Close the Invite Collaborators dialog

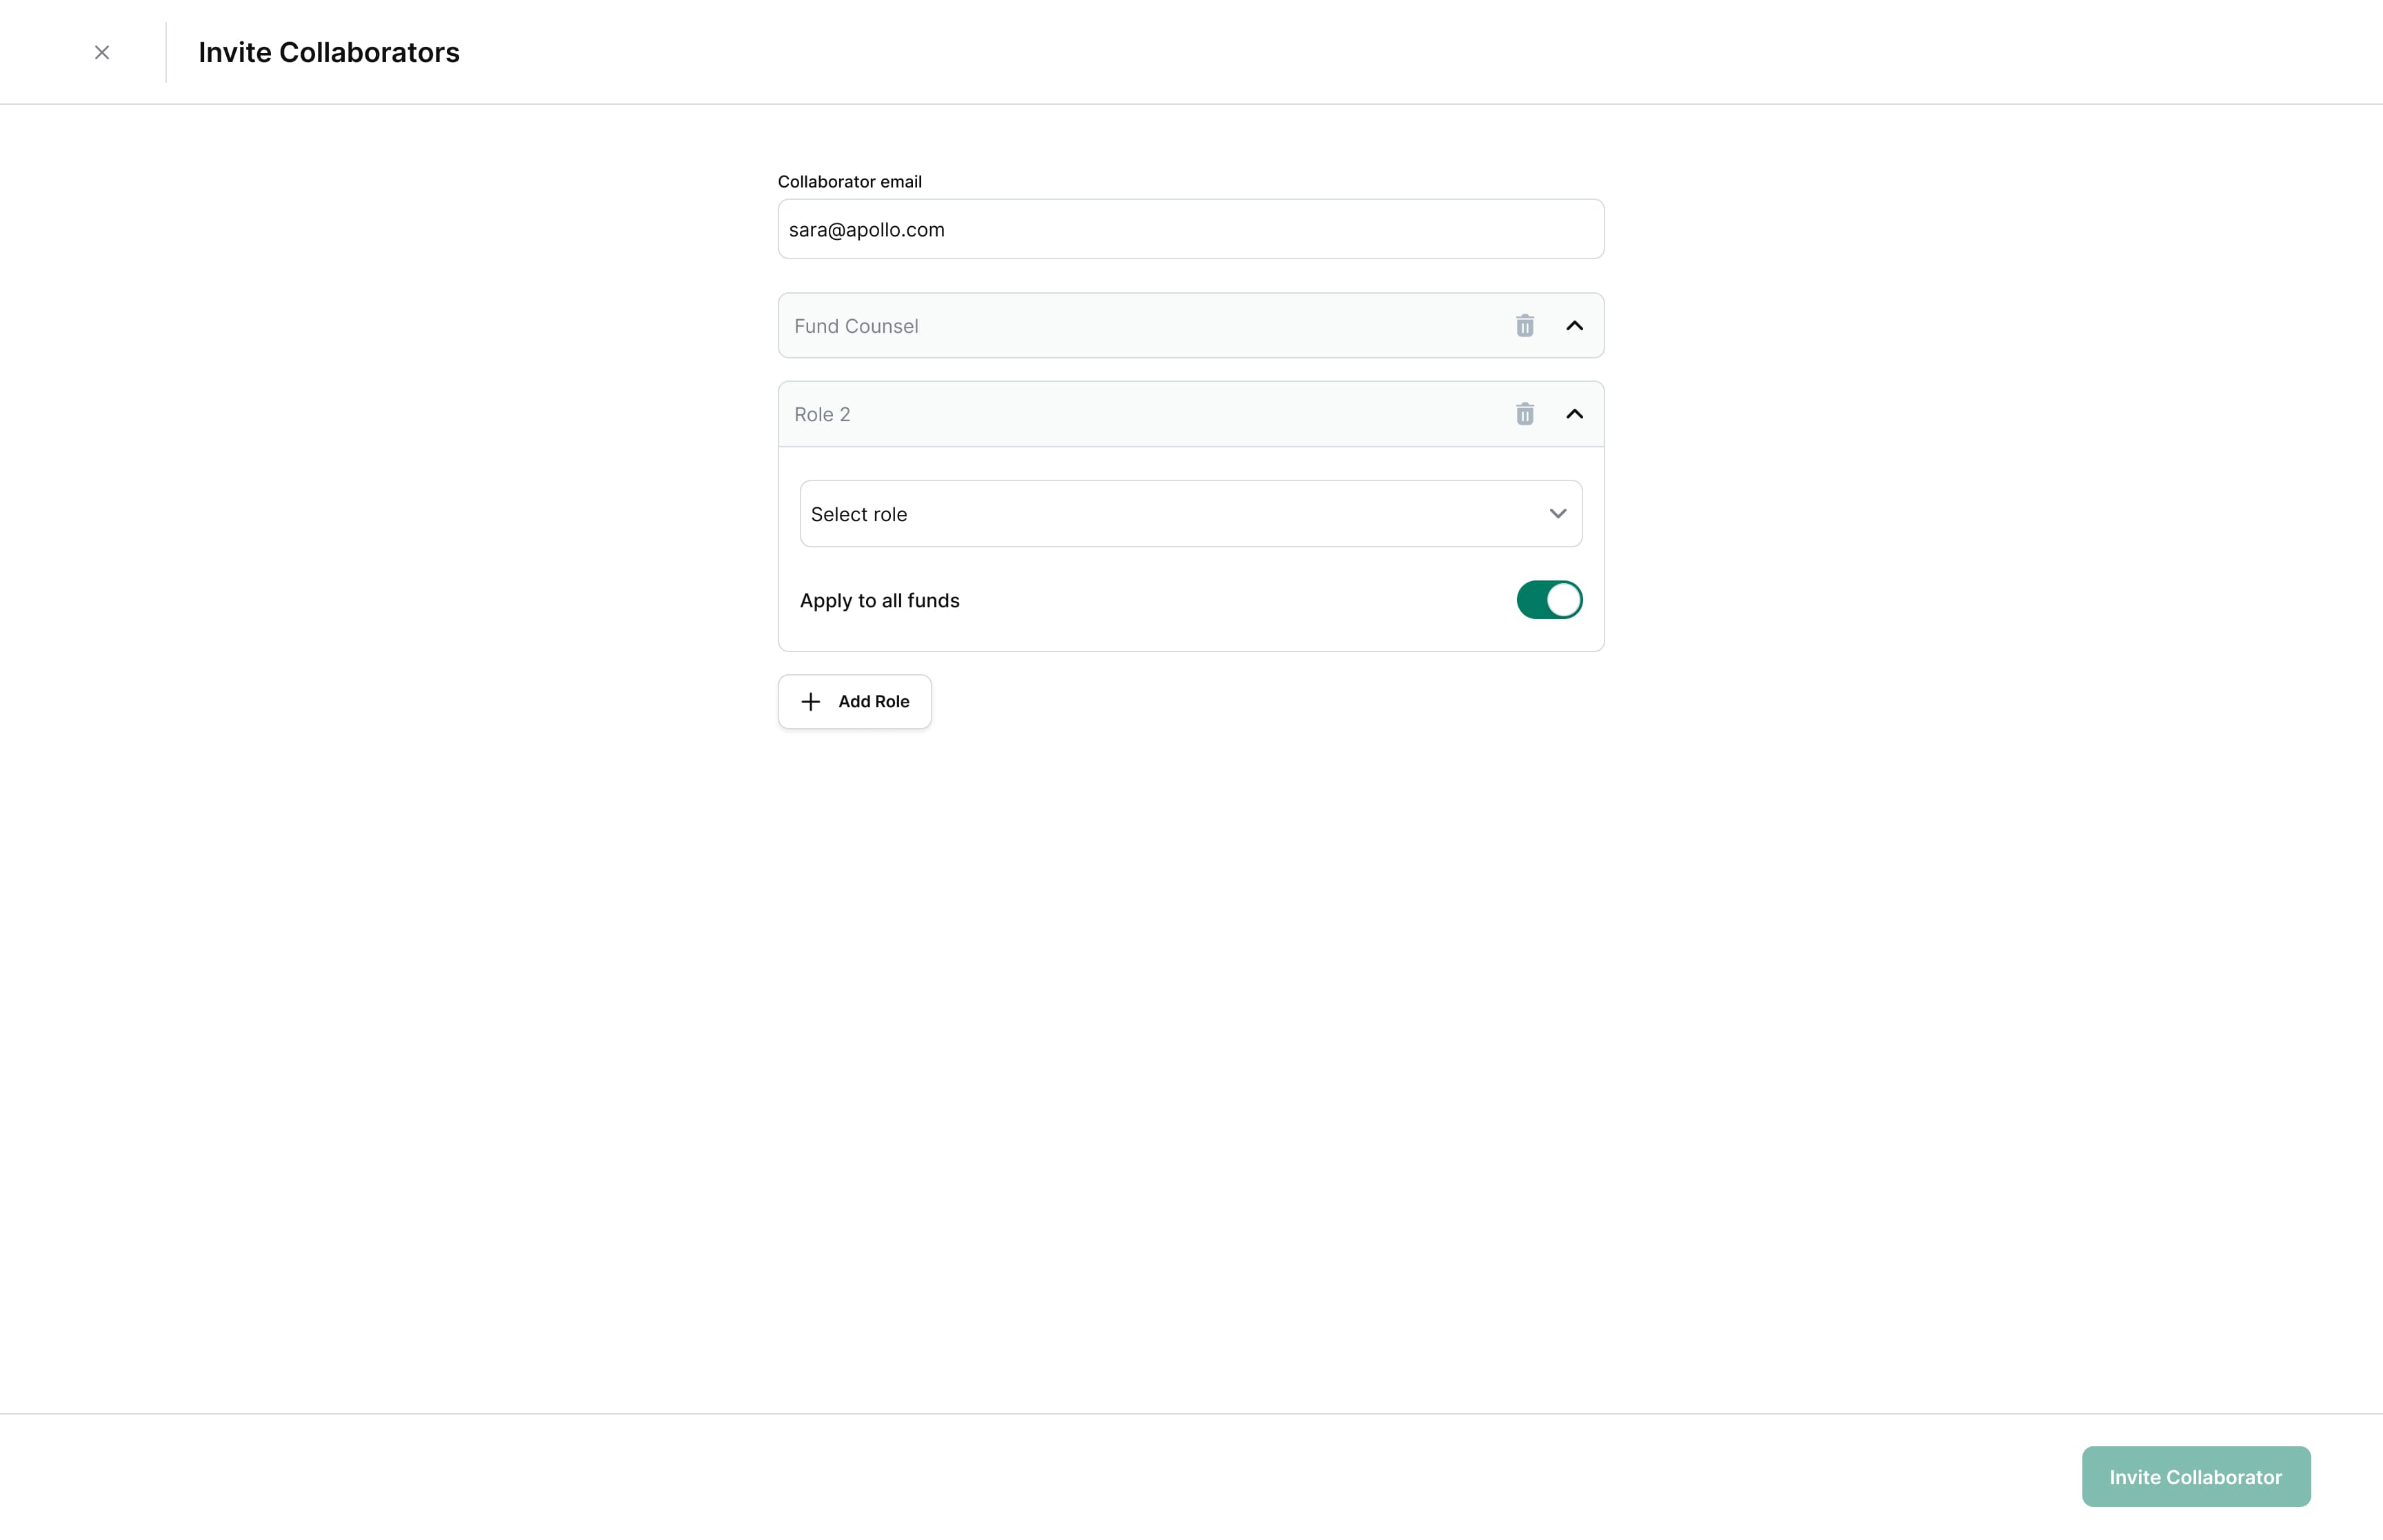click(102, 52)
